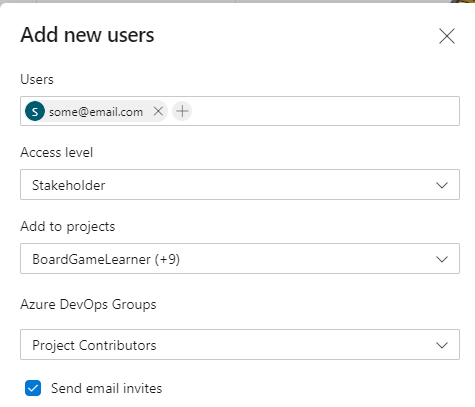
Task: Click the chevron beside Project Contributors
Action: pos(442,345)
